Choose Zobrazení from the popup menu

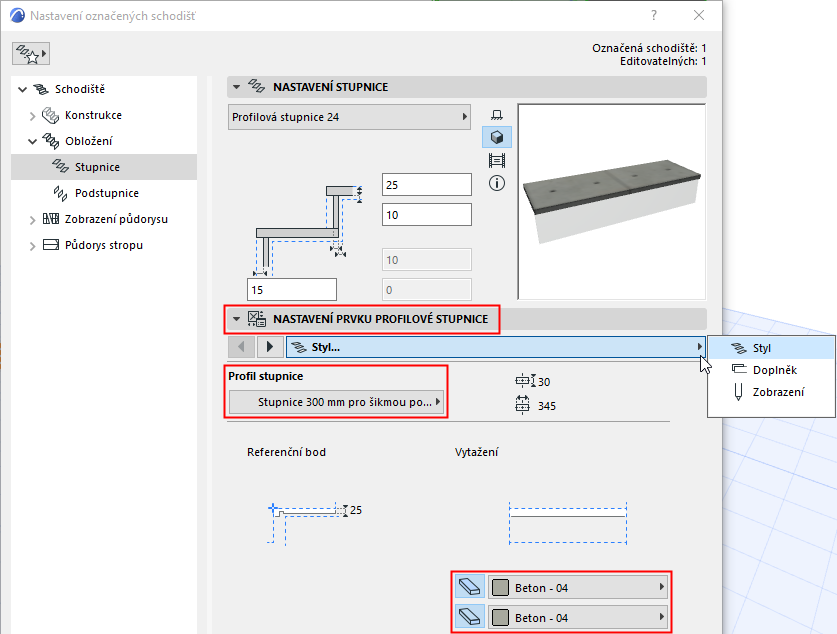pos(771,392)
